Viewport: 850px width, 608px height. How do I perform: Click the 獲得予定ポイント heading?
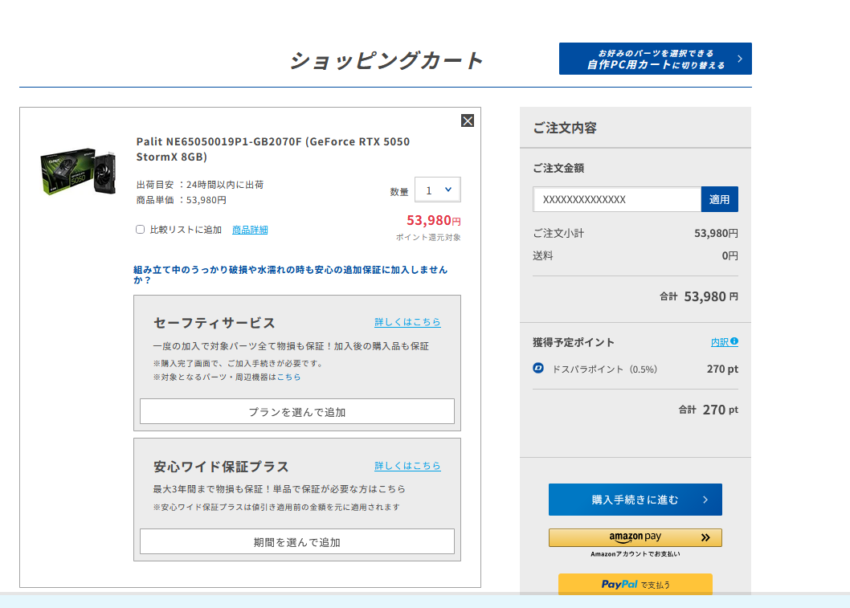(573, 342)
